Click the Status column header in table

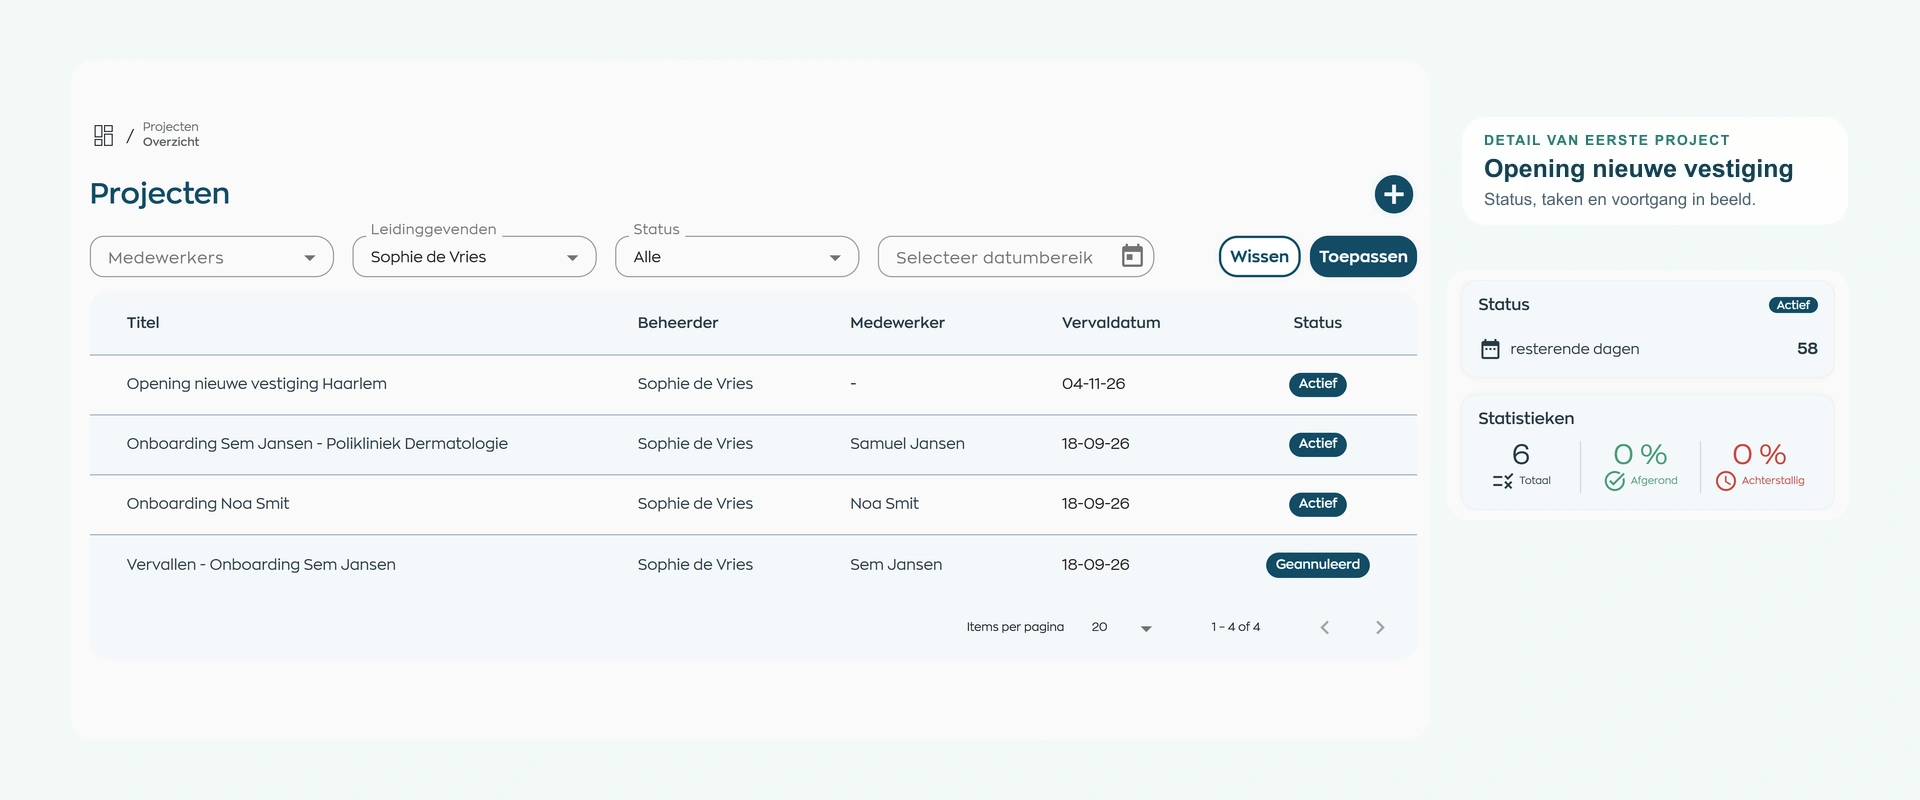click(x=1317, y=323)
